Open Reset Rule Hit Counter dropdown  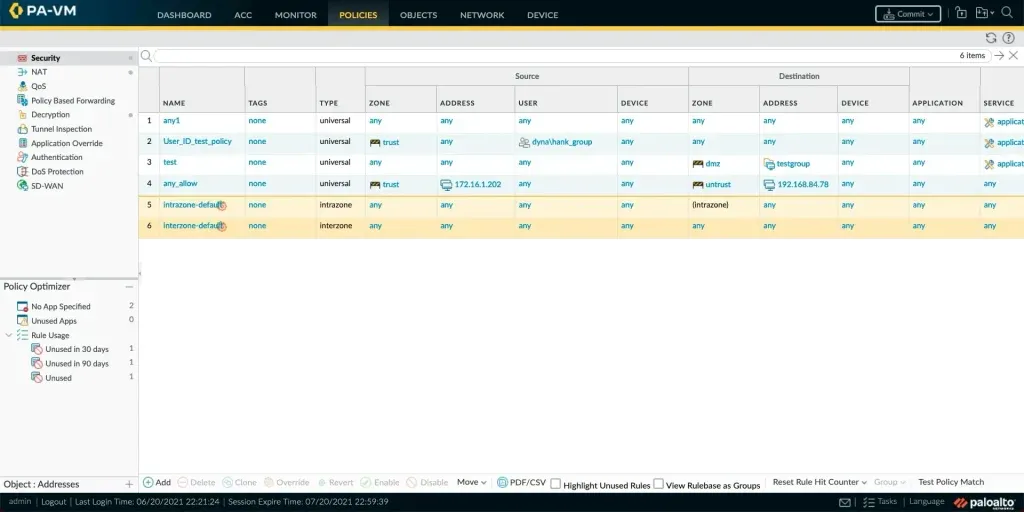tap(820, 483)
